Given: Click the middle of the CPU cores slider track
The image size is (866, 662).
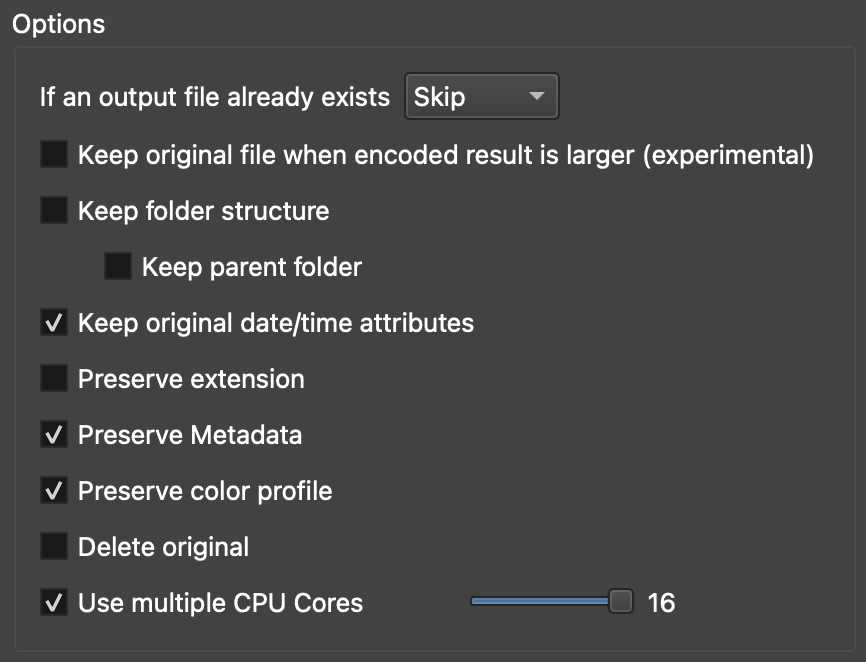Looking at the screenshot, I should click(545, 601).
